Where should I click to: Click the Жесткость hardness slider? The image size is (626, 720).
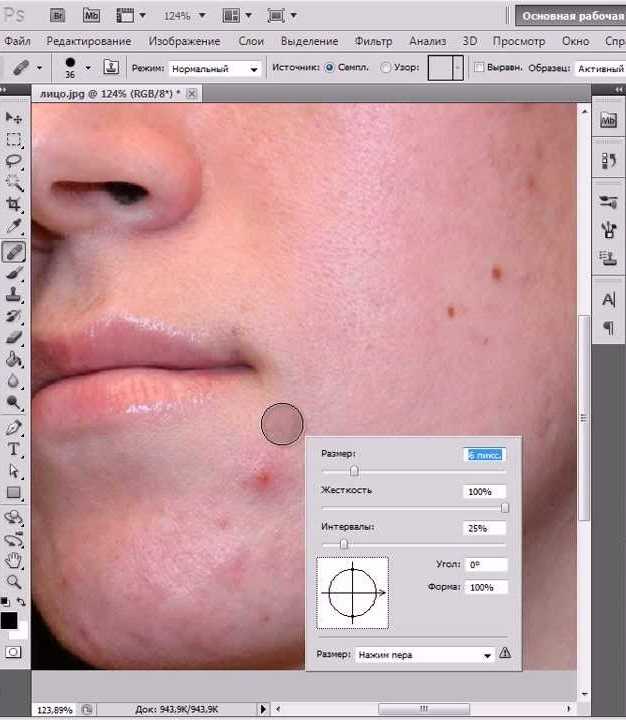[x=413, y=508]
